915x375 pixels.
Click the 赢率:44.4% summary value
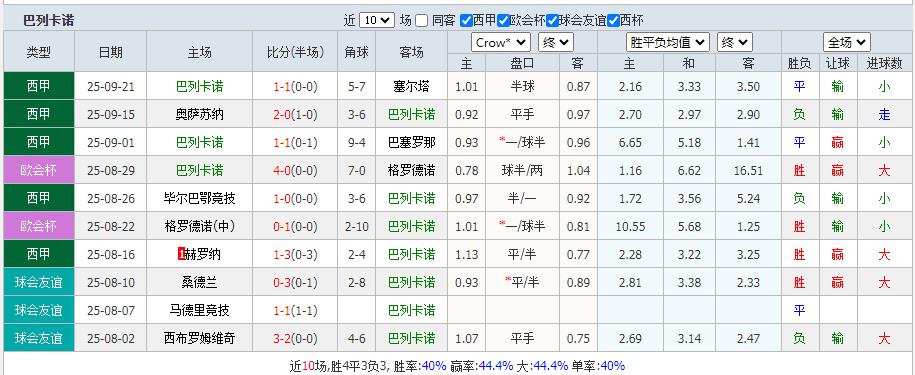481,366
